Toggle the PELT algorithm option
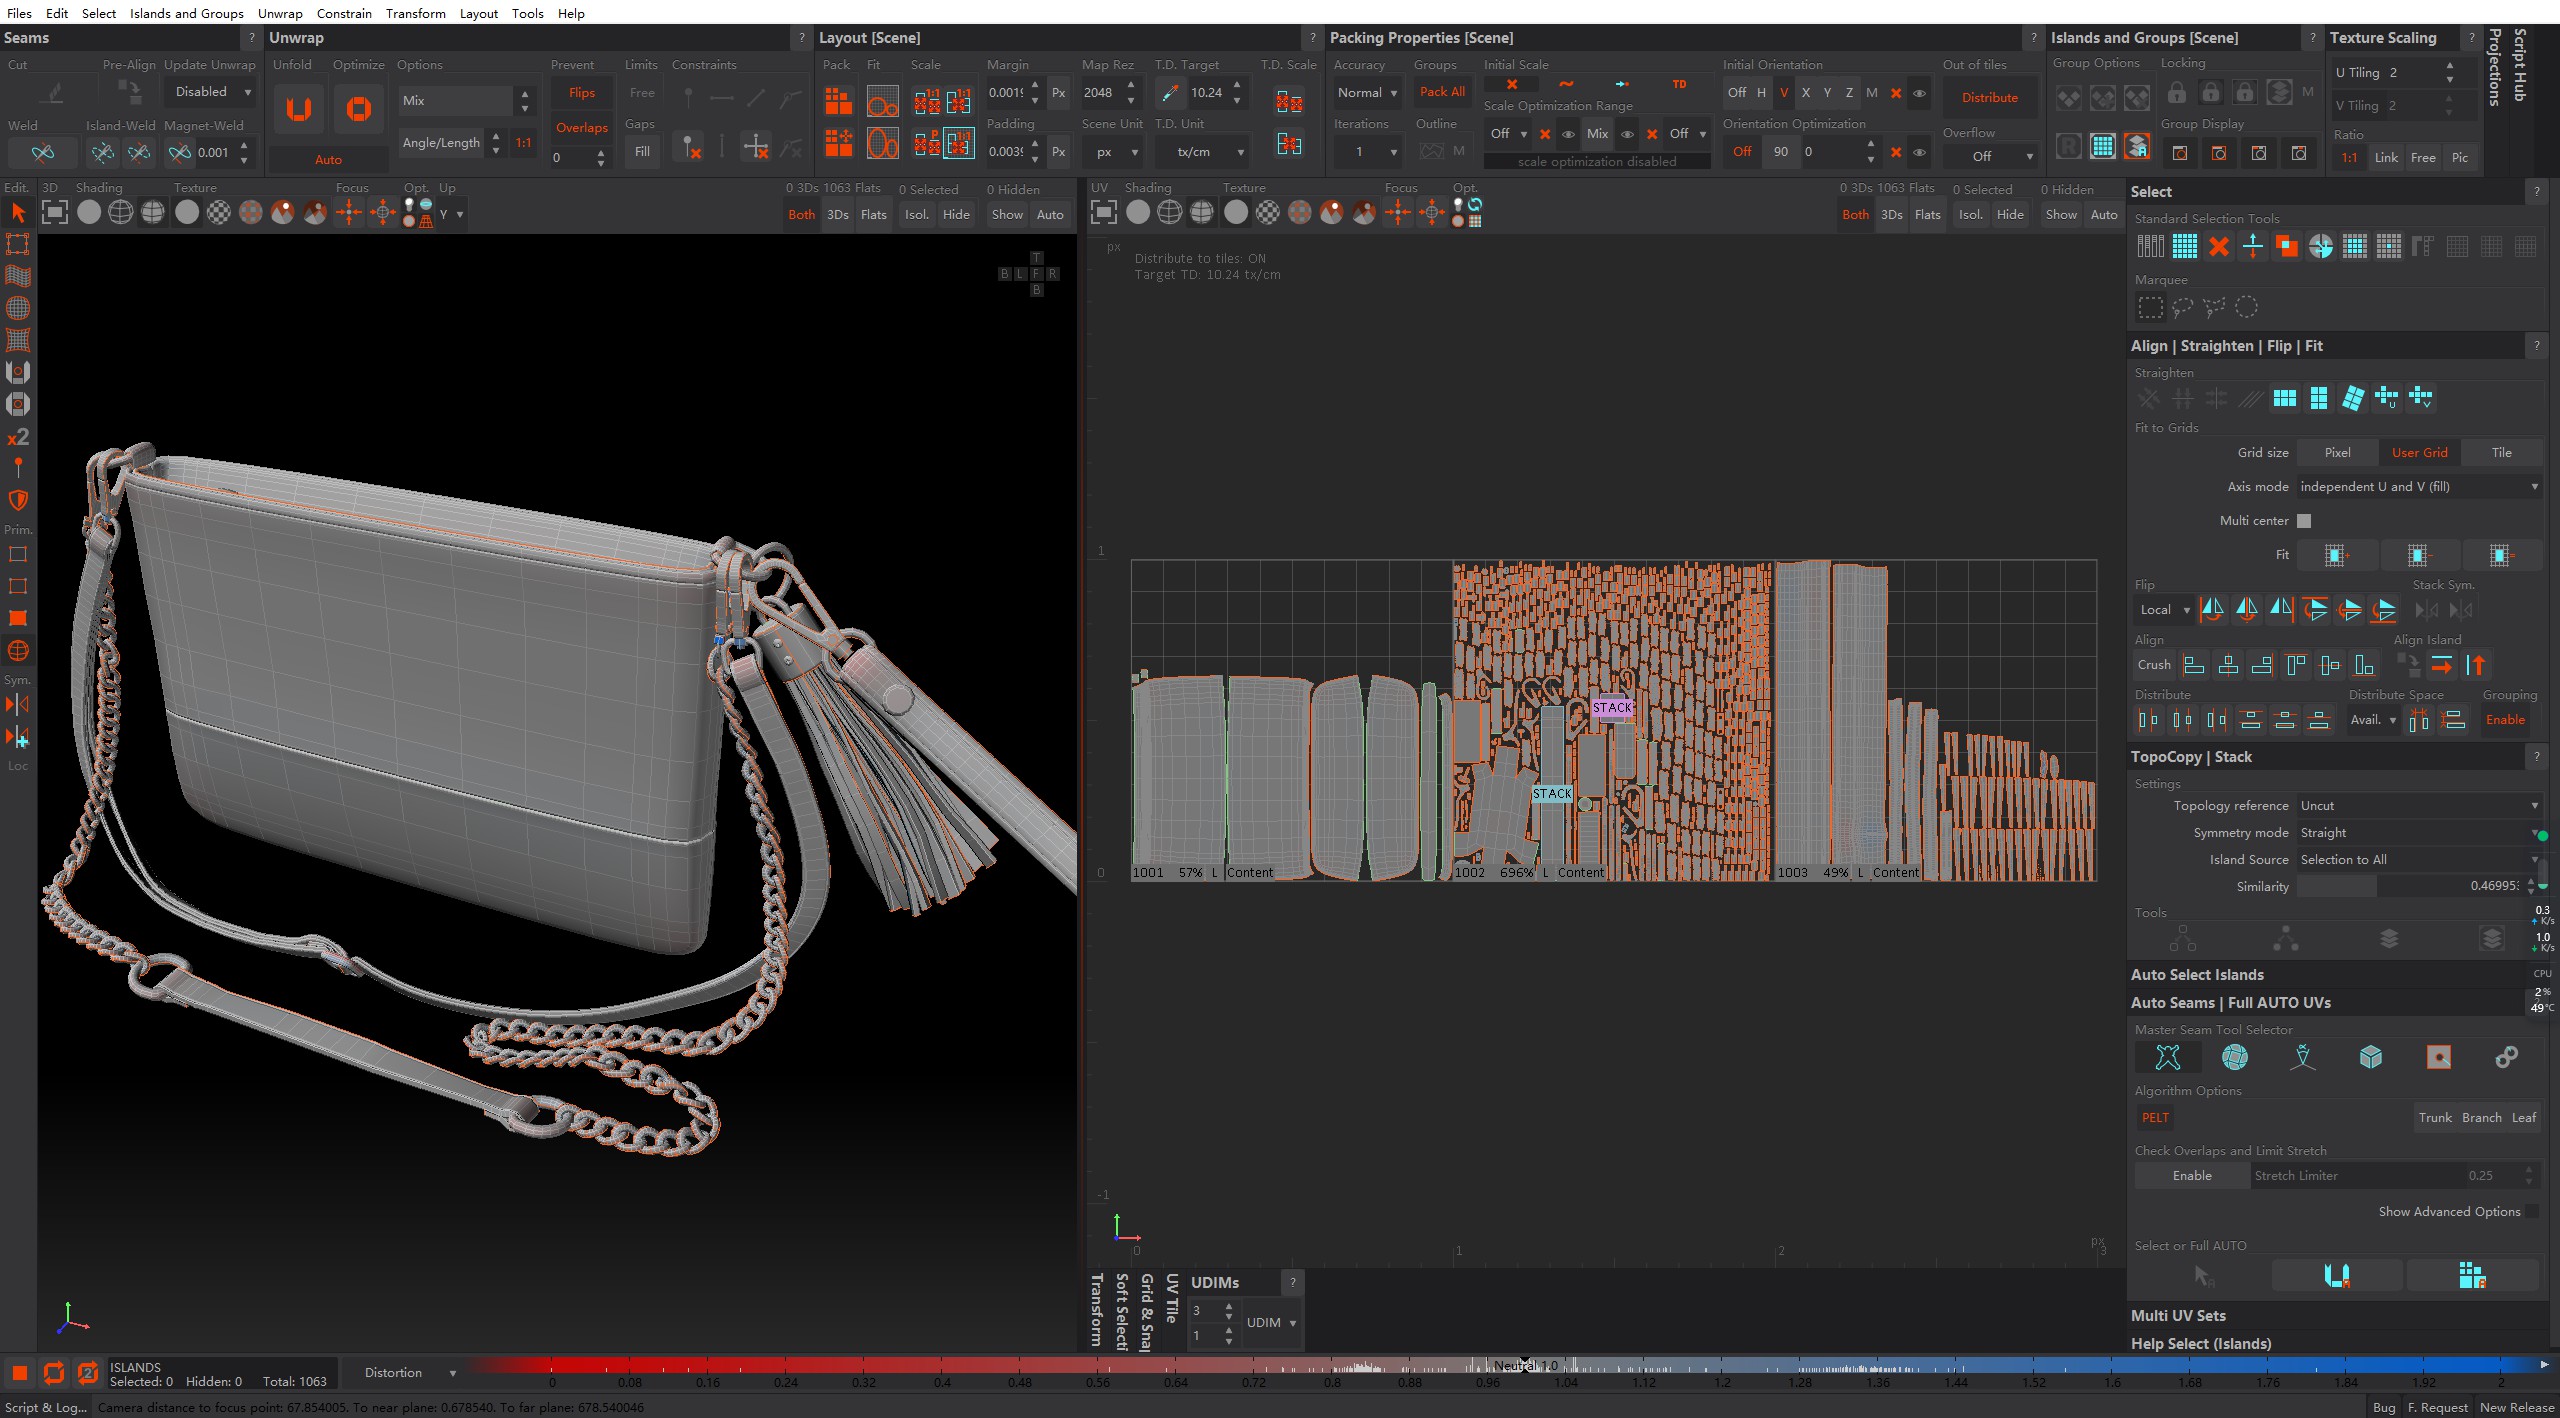 coord(2155,1118)
